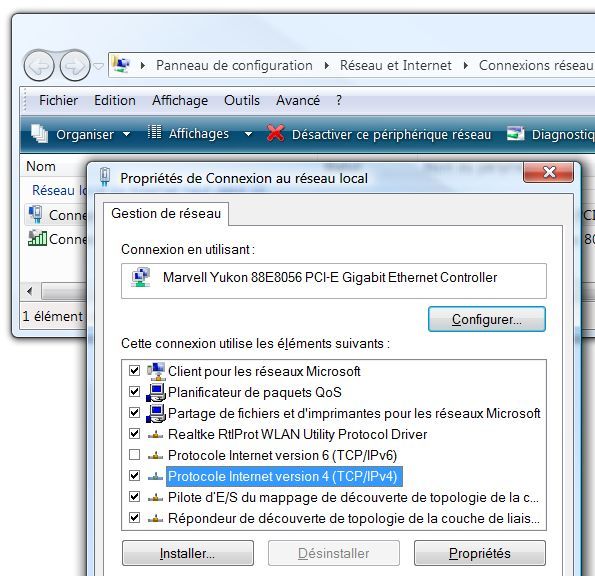The height and width of the screenshot is (576, 595).
Task: Open the Edition menu
Action: tap(115, 101)
